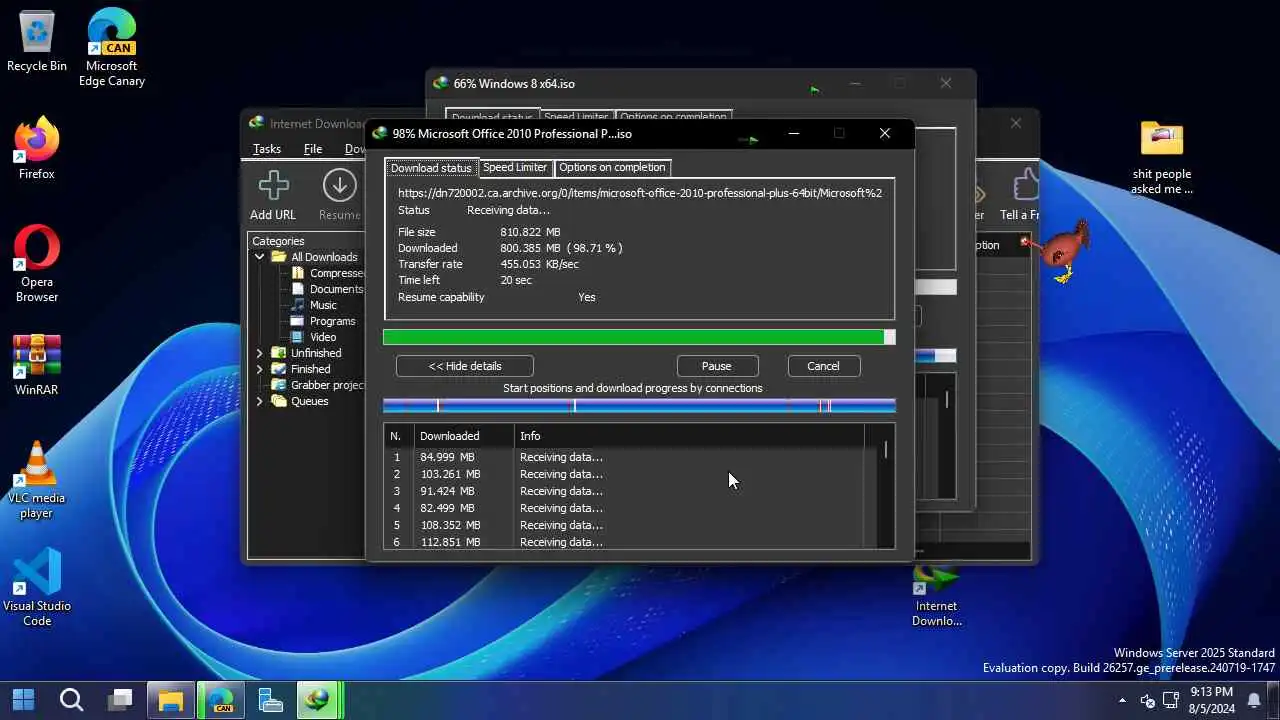This screenshot has height=720, width=1280.
Task: Click Edge Canary on the taskbar
Action: (221, 700)
